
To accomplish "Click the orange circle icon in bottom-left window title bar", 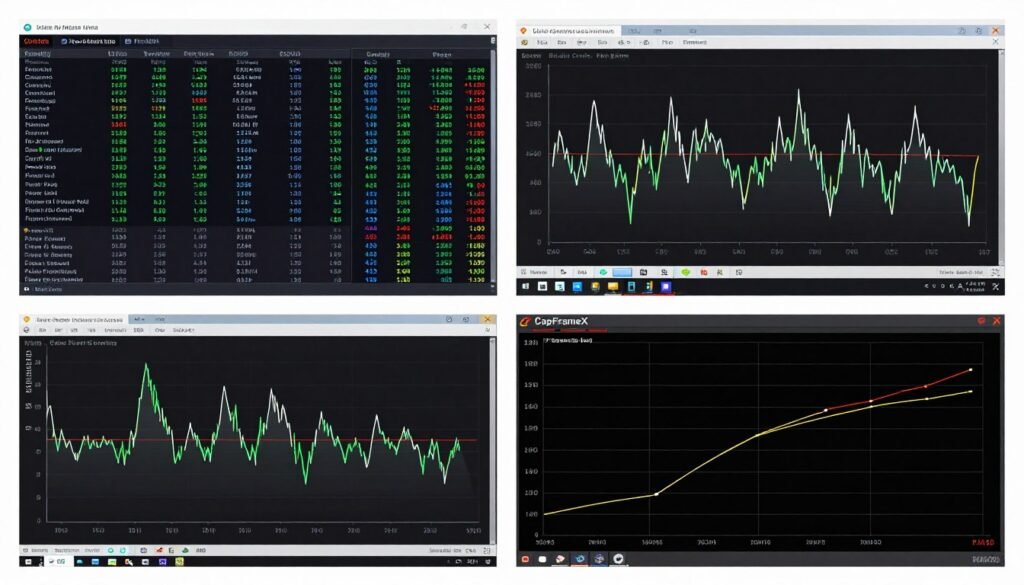I will (x=27, y=319).
